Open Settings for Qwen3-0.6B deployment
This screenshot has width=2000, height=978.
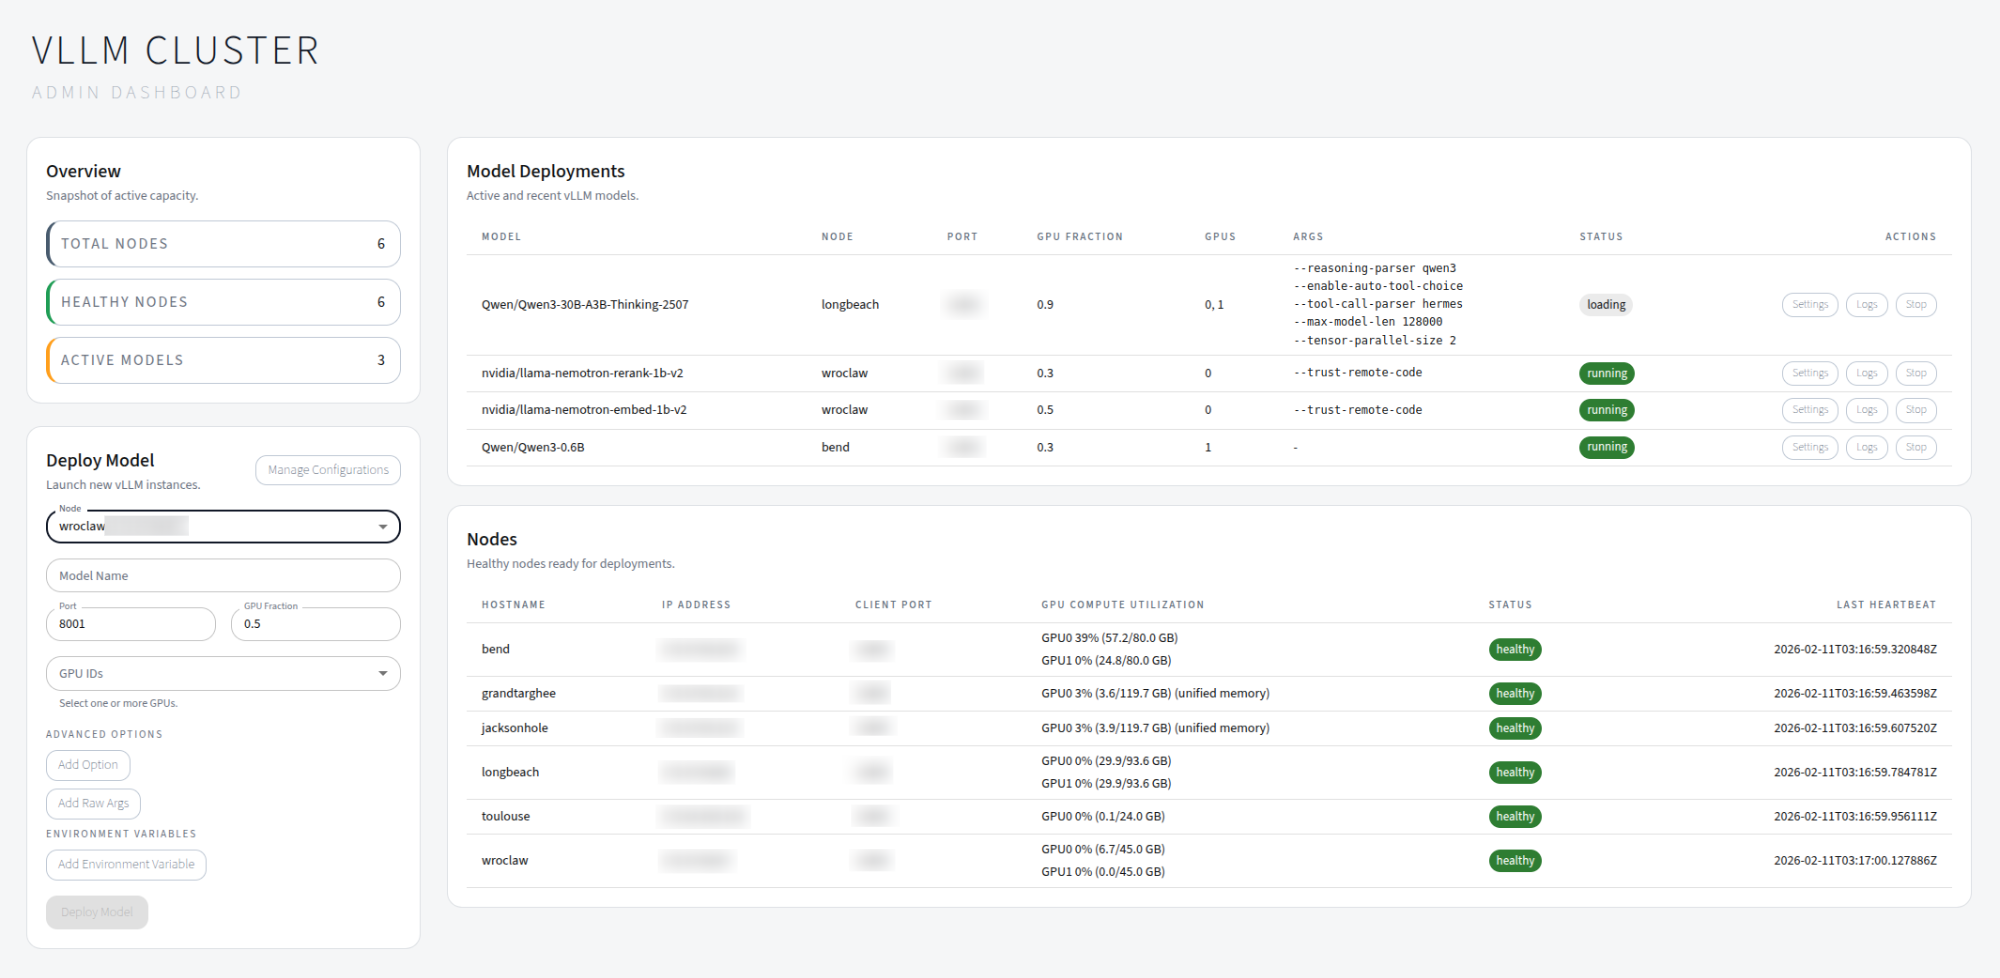pos(1809,447)
